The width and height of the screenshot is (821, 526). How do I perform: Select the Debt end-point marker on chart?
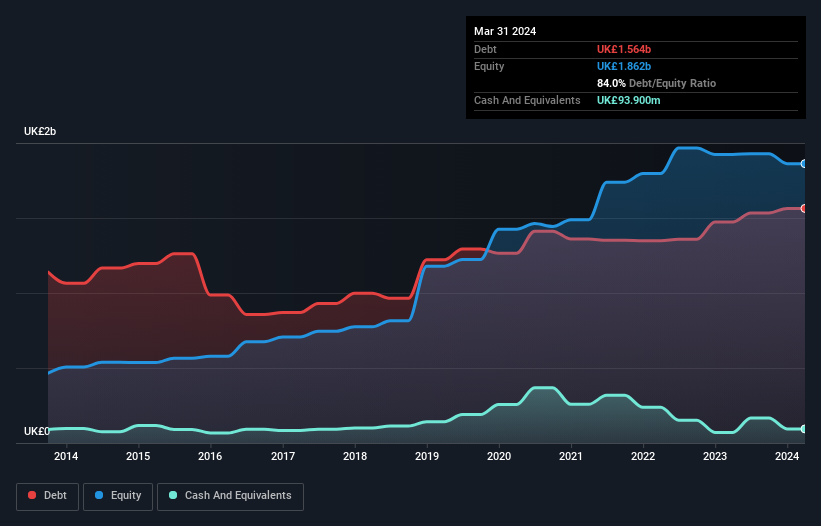tap(804, 208)
